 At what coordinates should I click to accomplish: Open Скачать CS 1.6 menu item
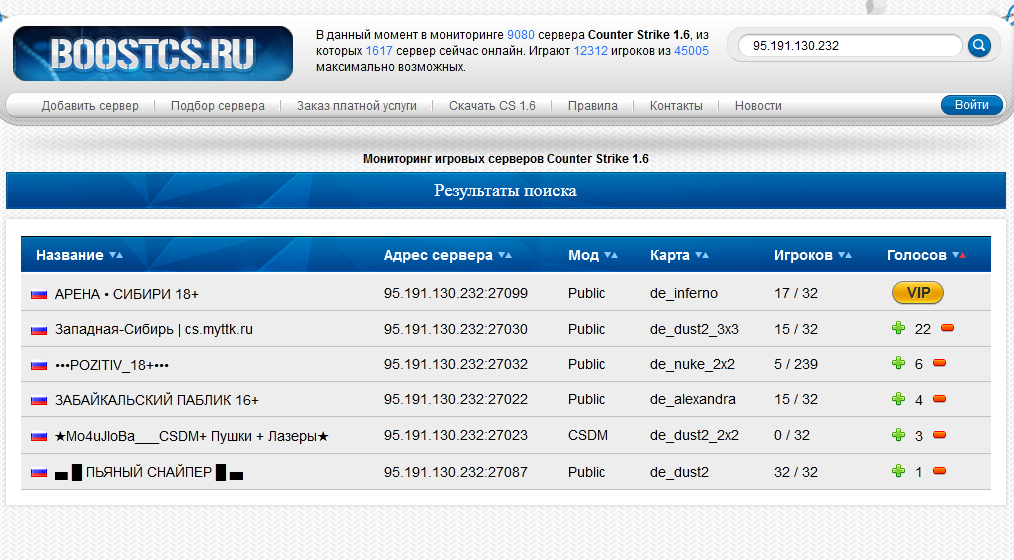pyautogui.click(x=492, y=105)
